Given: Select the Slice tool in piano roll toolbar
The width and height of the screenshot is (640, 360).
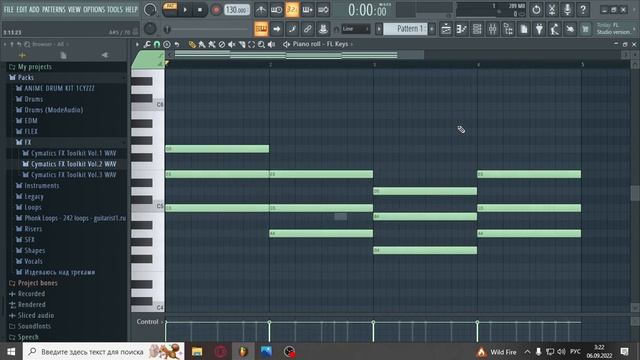Looking at the screenshot, I should 242,44.
